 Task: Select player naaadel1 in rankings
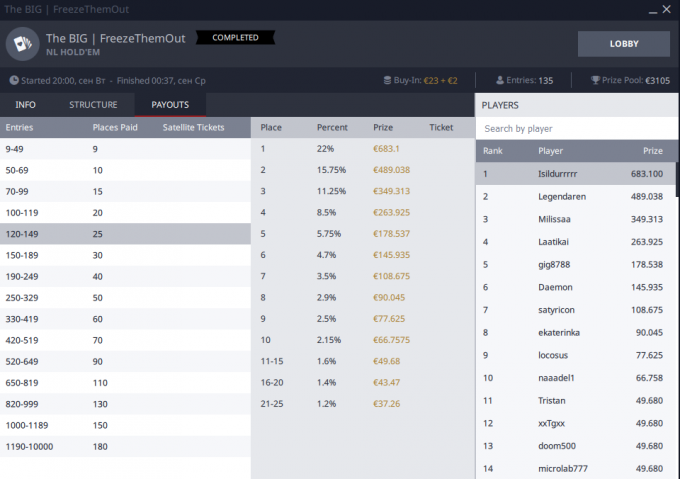575,378
